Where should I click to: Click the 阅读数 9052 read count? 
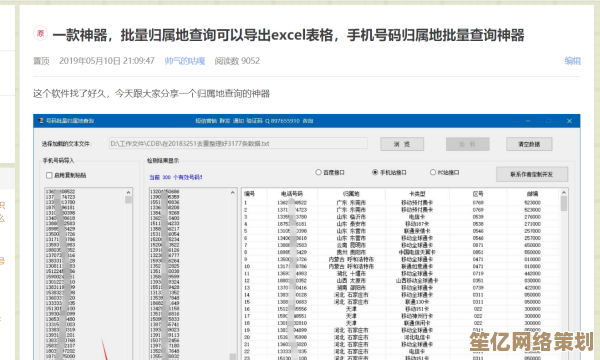237,61
